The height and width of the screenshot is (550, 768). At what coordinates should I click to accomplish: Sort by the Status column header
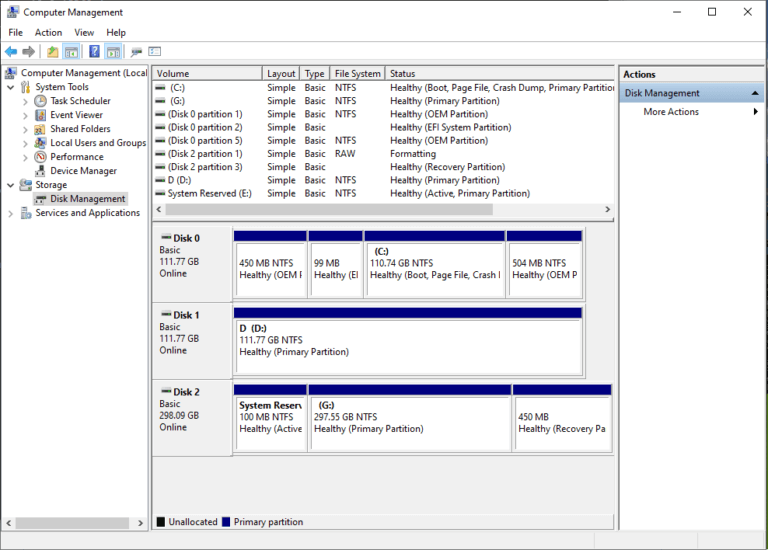pos(500,73)
